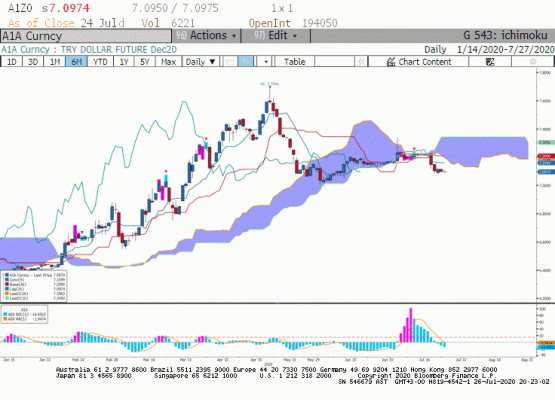Click the Hi: 7.7000 high marker label
The width and height of the screenshot is (555, 400).
[x=270, y=84]
